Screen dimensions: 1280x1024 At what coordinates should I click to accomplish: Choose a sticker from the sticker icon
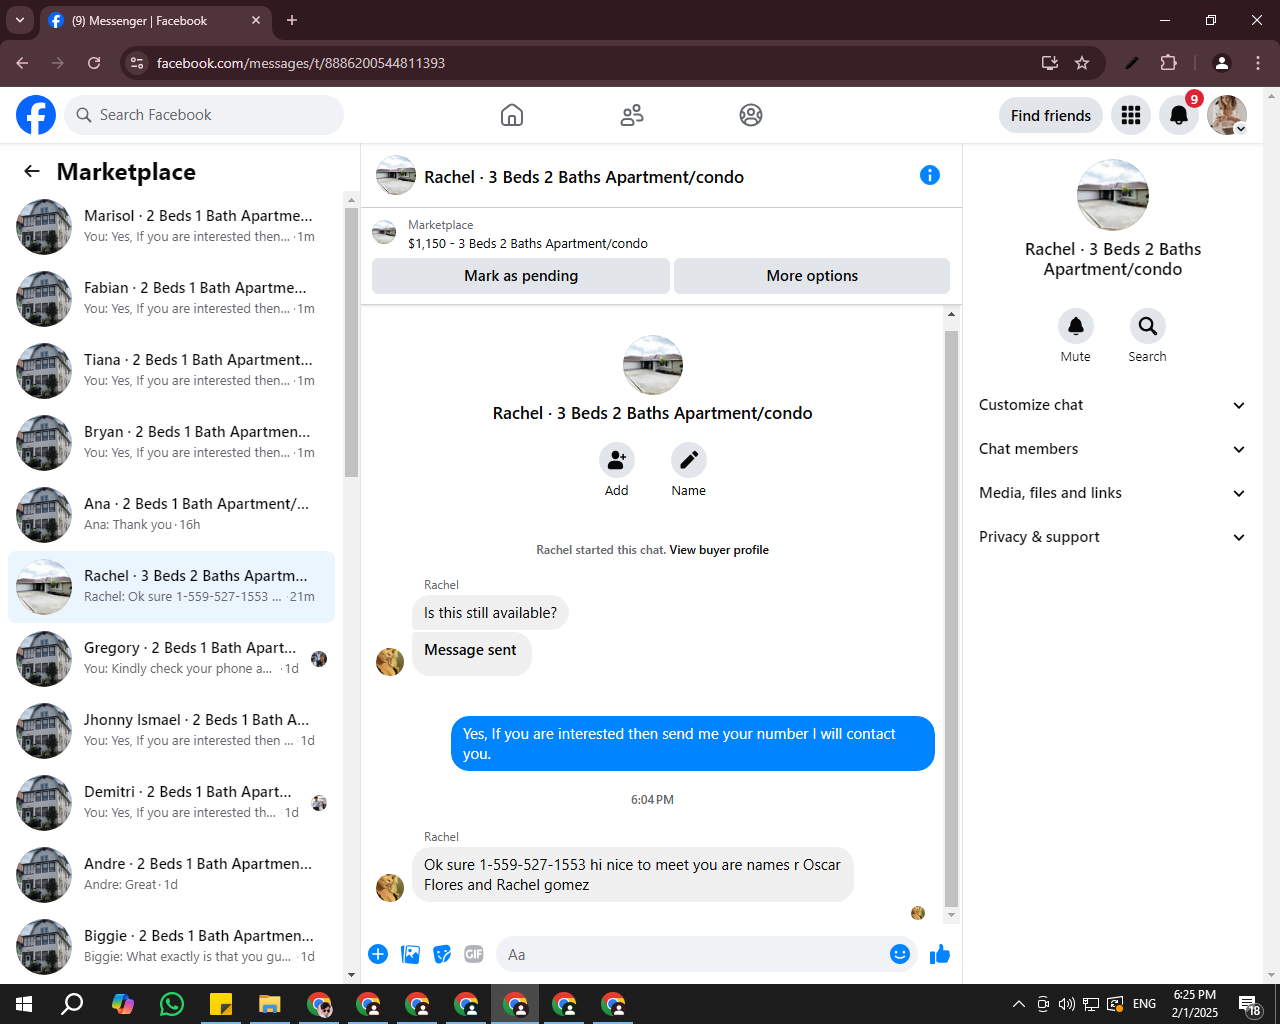pyautogui.click(x=442, y=954)
